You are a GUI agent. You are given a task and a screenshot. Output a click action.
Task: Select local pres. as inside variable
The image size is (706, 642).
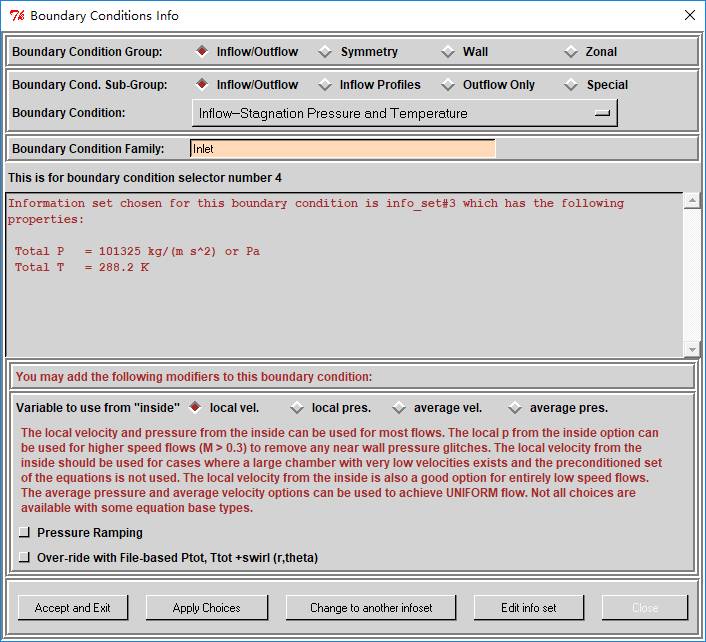pyautogui.click(x=297, y=407)
